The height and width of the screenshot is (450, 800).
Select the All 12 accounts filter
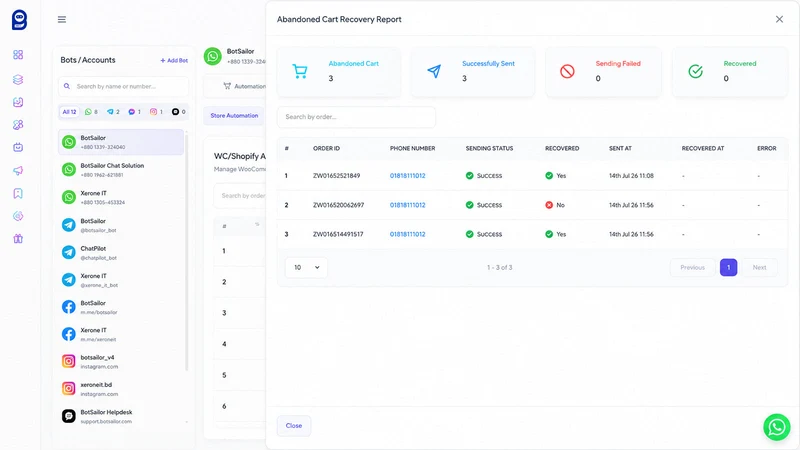[x=69, y=112]
